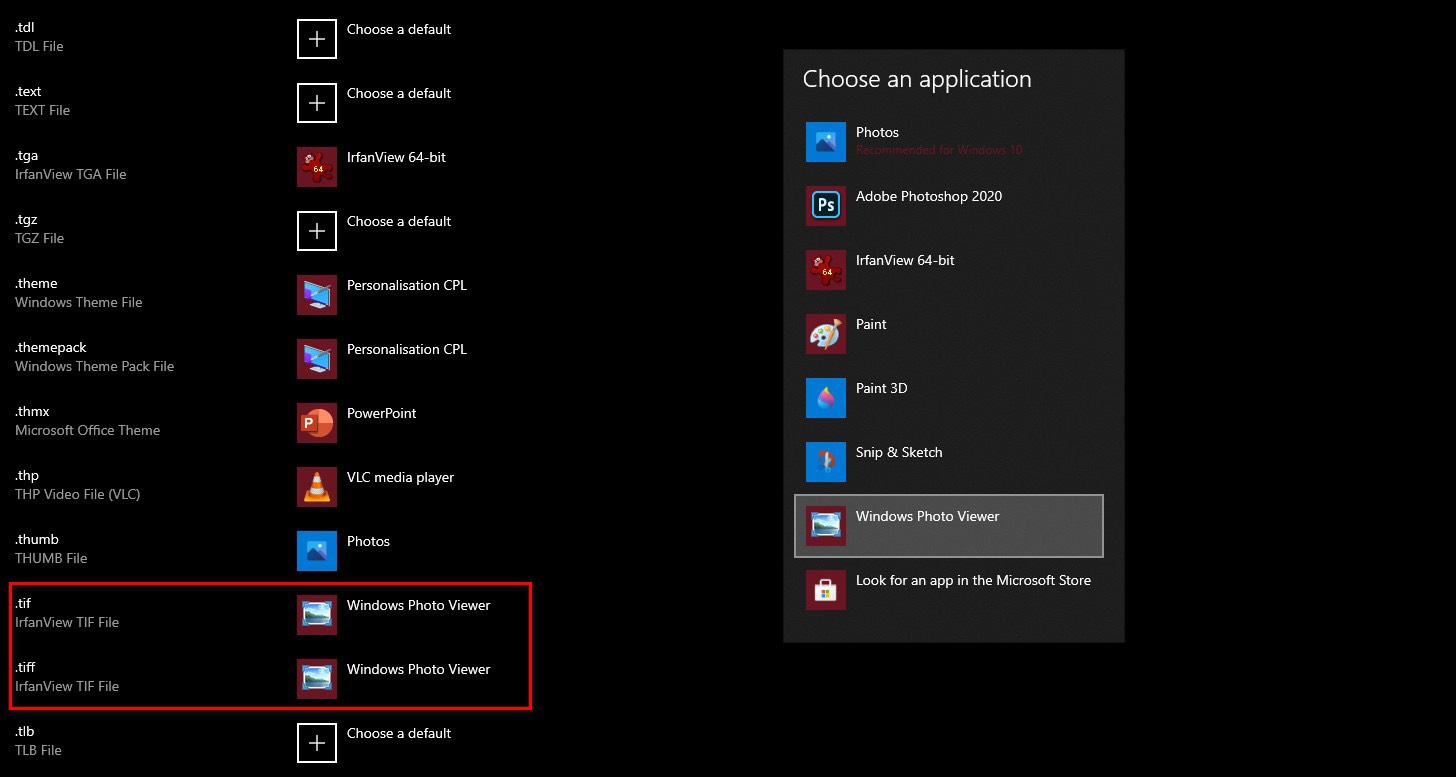The image size is (1456, 777).
Task: Change Personalisation CPL default for .theme
Action: click(407, 286)
